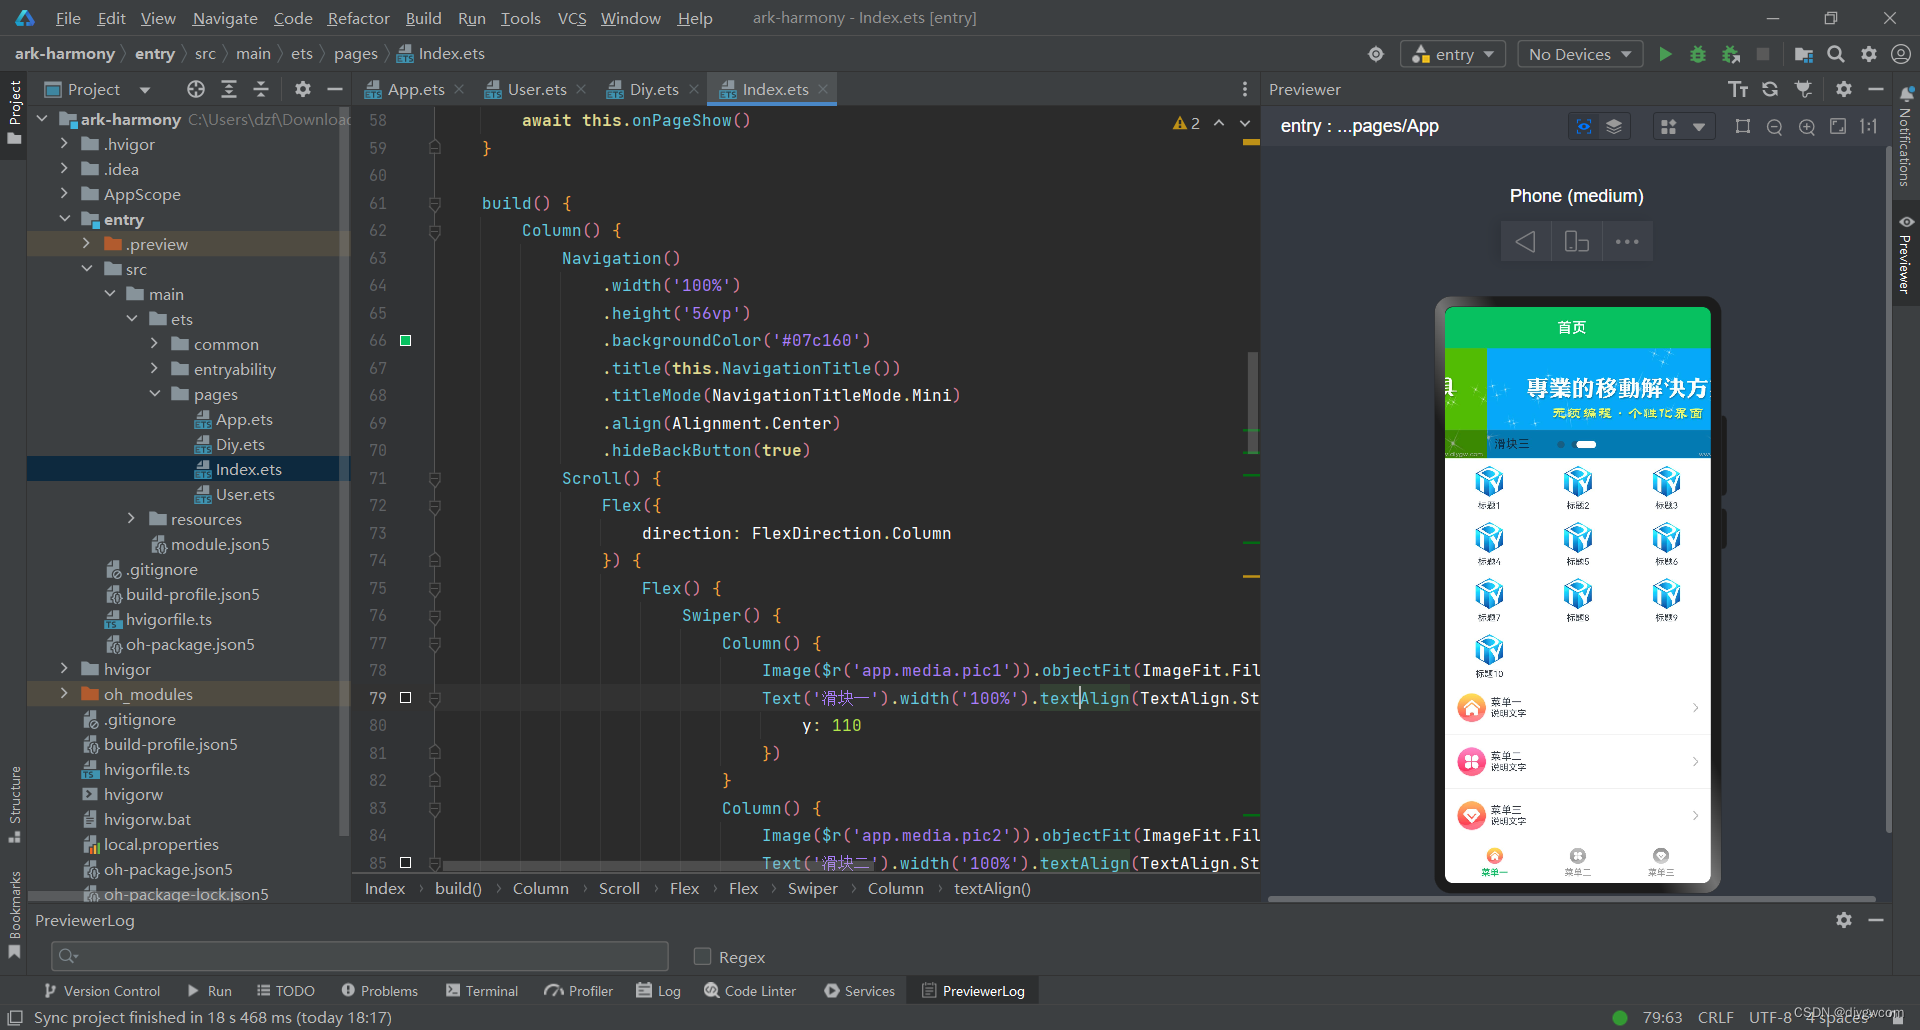Switch to the User.ets editor tab
The image size is (1920, 1030).
pos(536,89)
